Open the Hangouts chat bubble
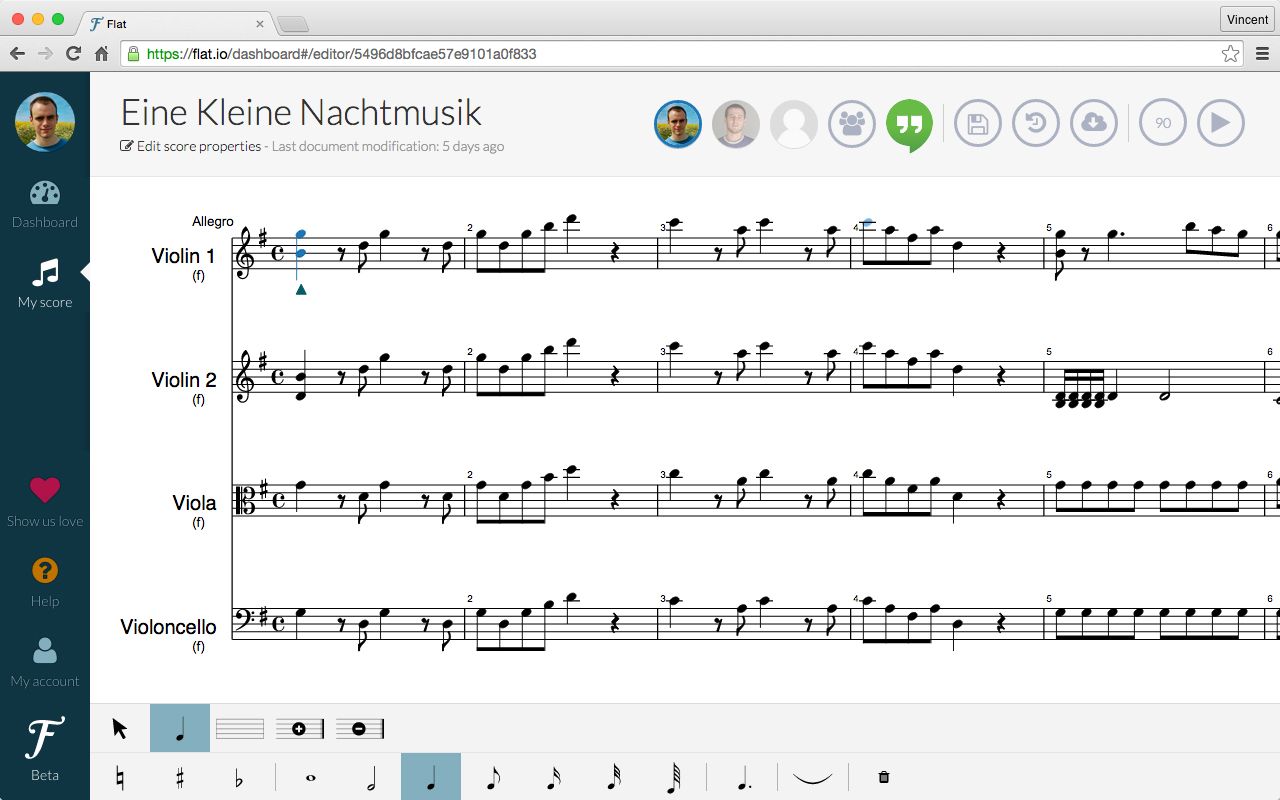The width and height of the screenshot is (1280, 800). [x=909, y=125]
